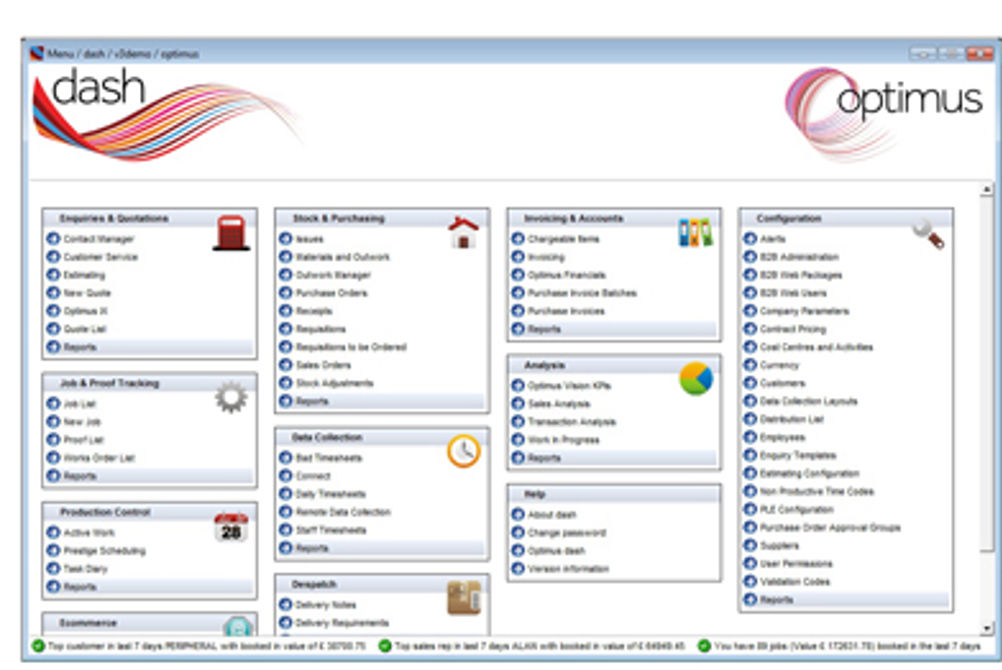1002x670 pixels.
Task: Click the scrollbar down arrow
Action: point(987,628)
